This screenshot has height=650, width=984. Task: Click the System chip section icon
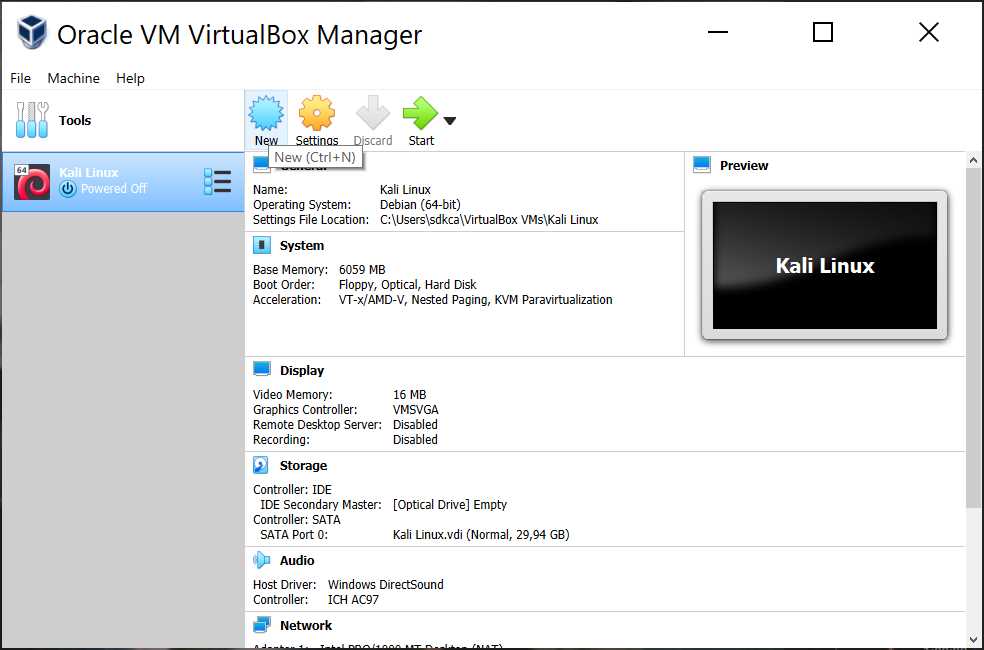tap(262, 245)
